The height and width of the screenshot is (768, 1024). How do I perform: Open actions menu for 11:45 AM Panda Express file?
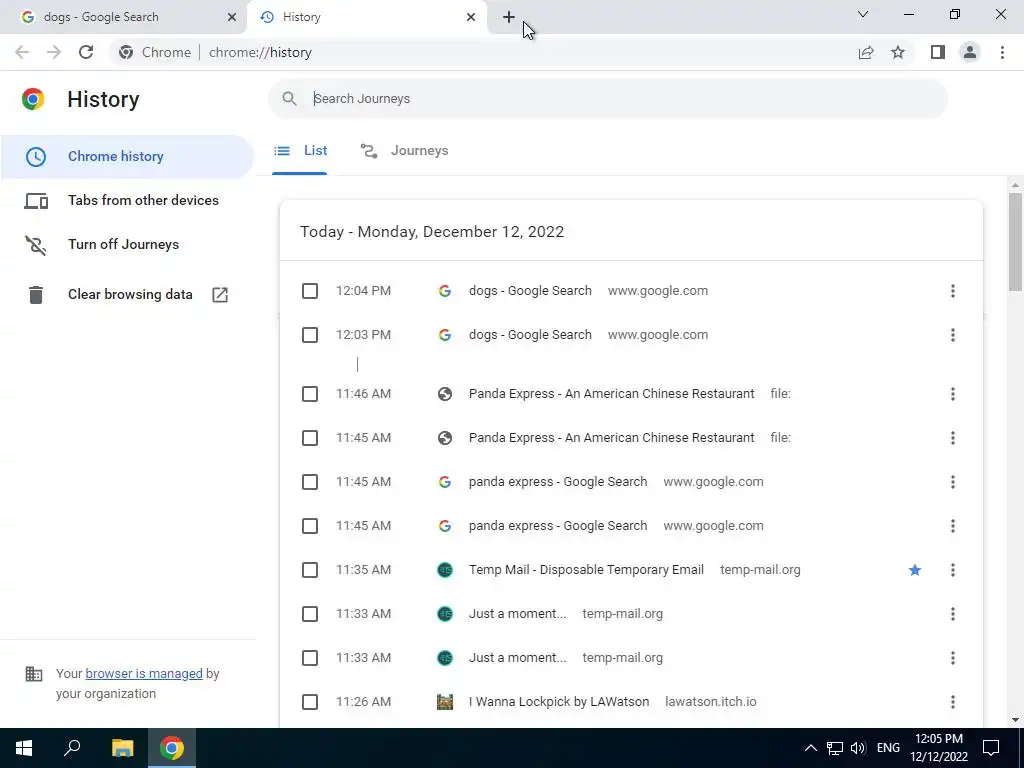pyautogui.click(x=953, y=438)
